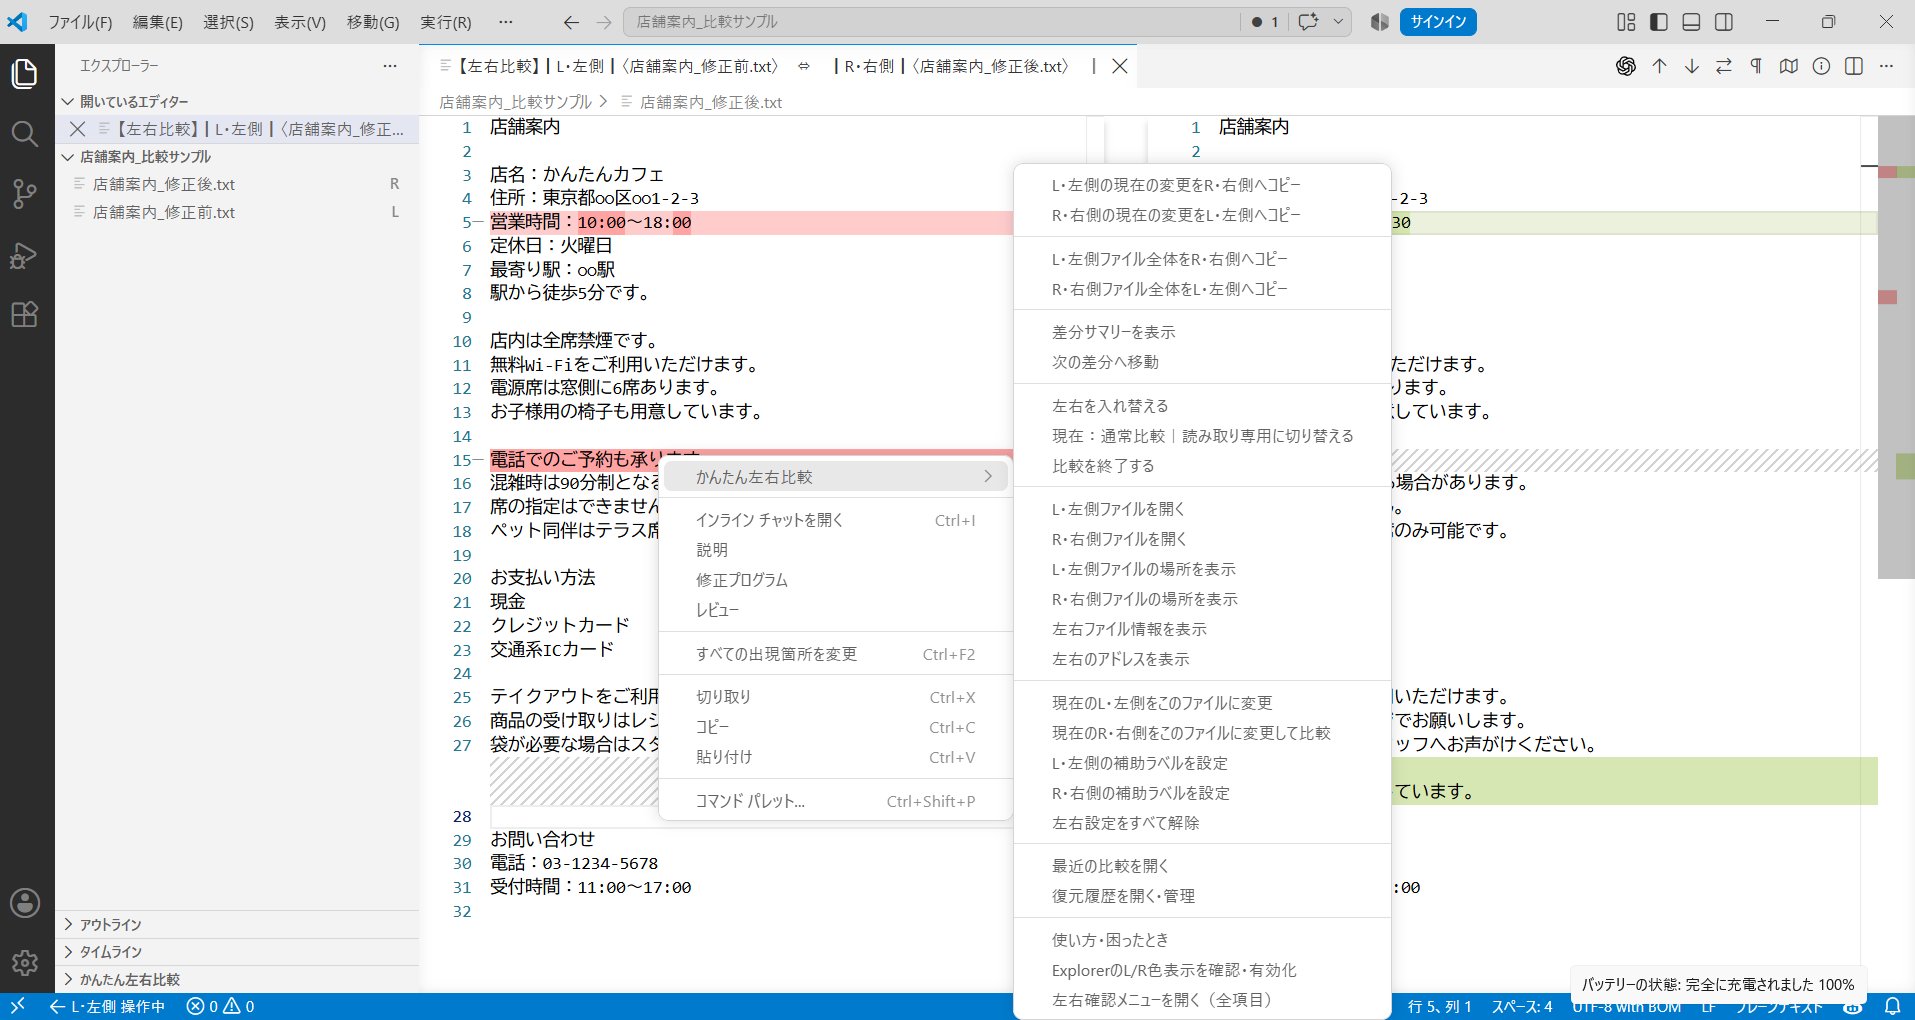The height and width of the screenshot is (1020, 1915).
Task: Open the ファイル(F) menu
Action: click(x=80, y=22)
